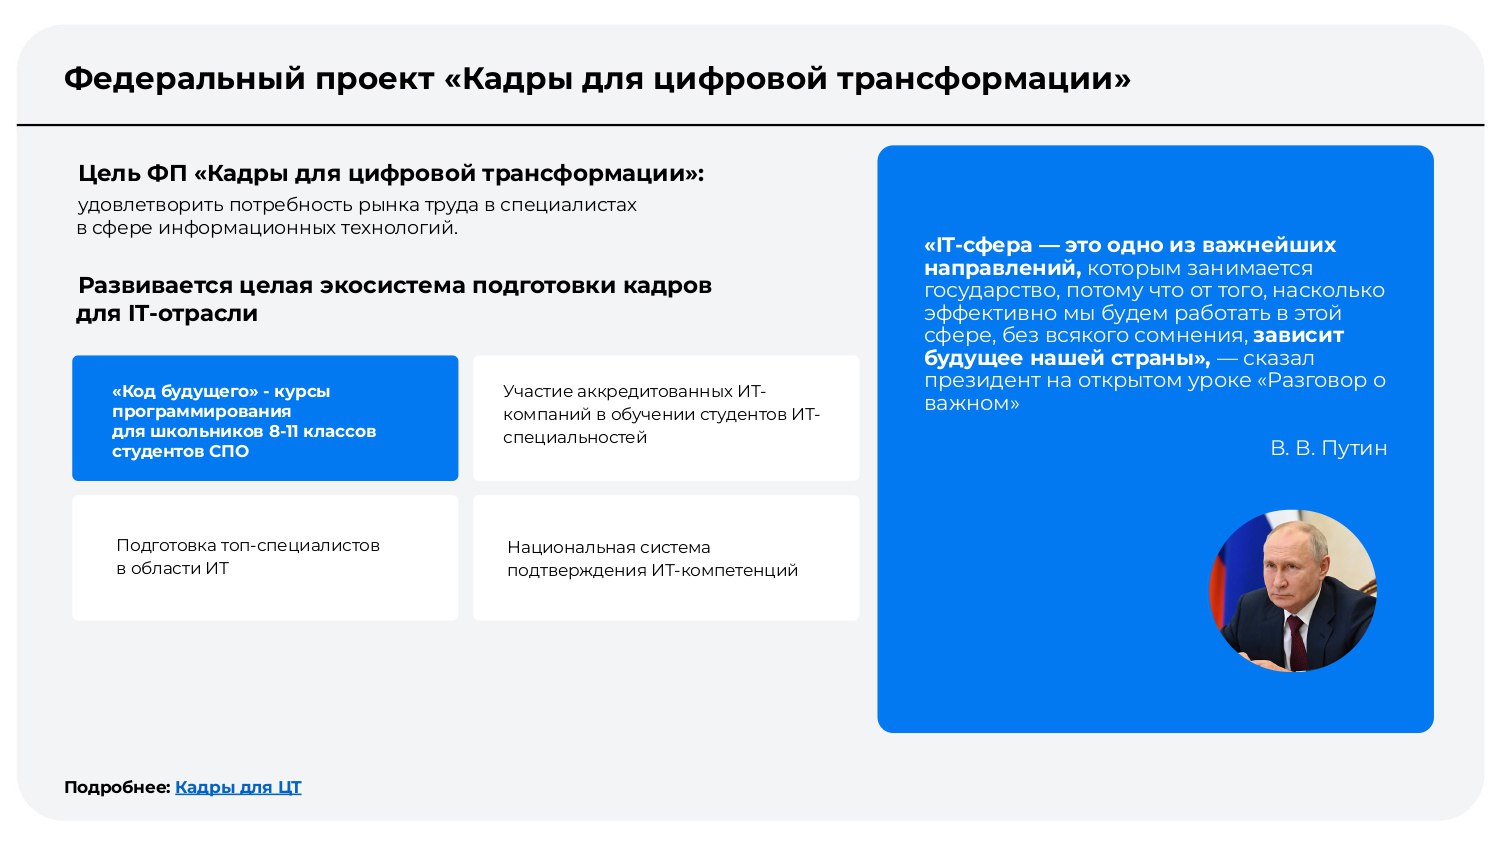Click the signature «В. В. Путин»

[1329, 448]
